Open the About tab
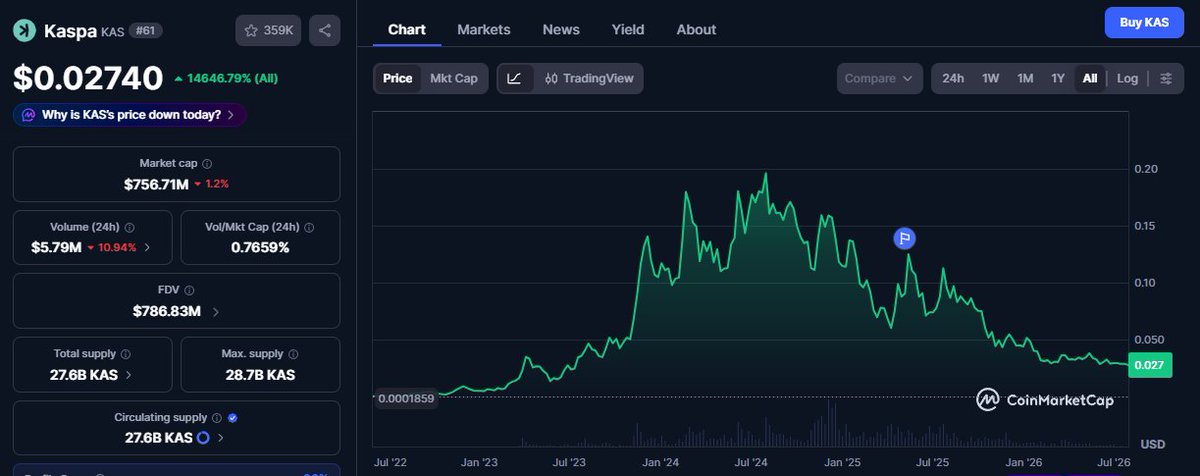This screenshot has height=476, width=1200. click(x=696, y=29)
